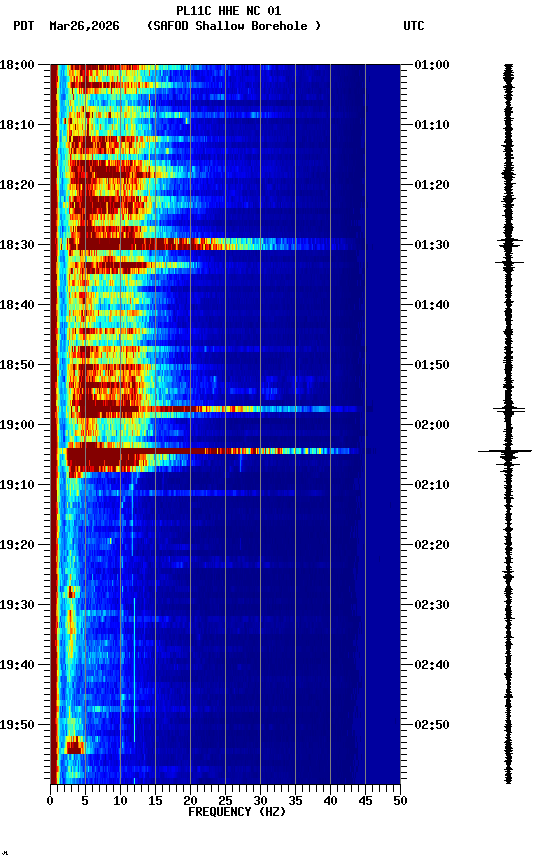Click the 19:30 PDT time label

click(x=17, y=605)
